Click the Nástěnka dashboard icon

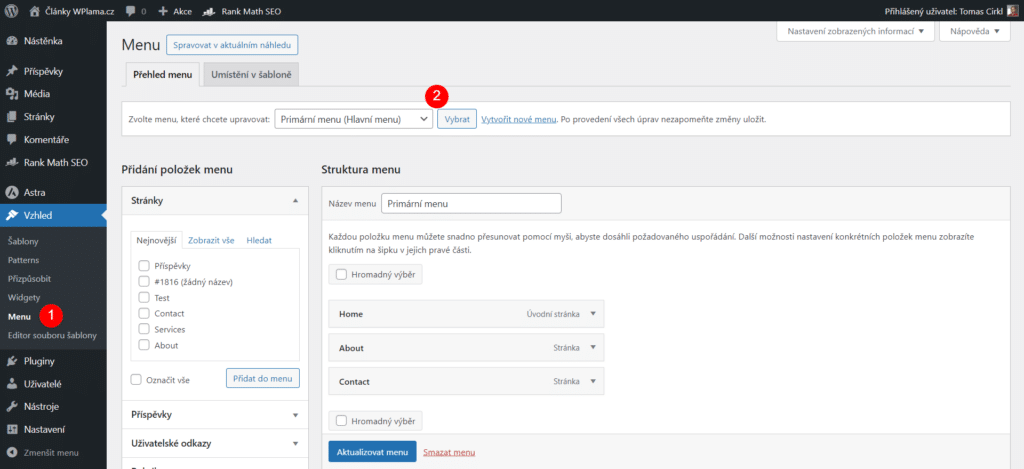click(x=11, y=41)
